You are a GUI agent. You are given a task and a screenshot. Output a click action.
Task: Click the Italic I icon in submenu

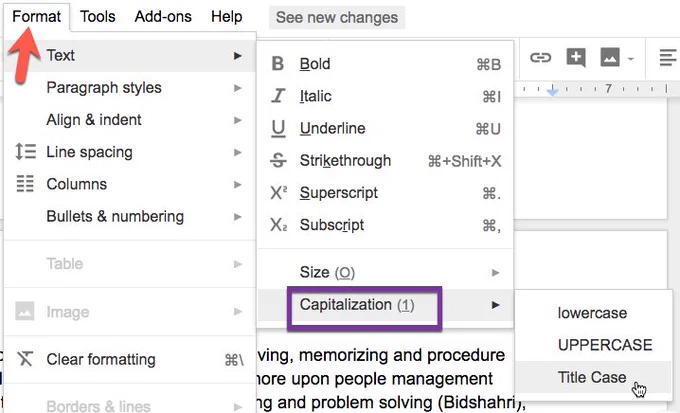[278, 96]
